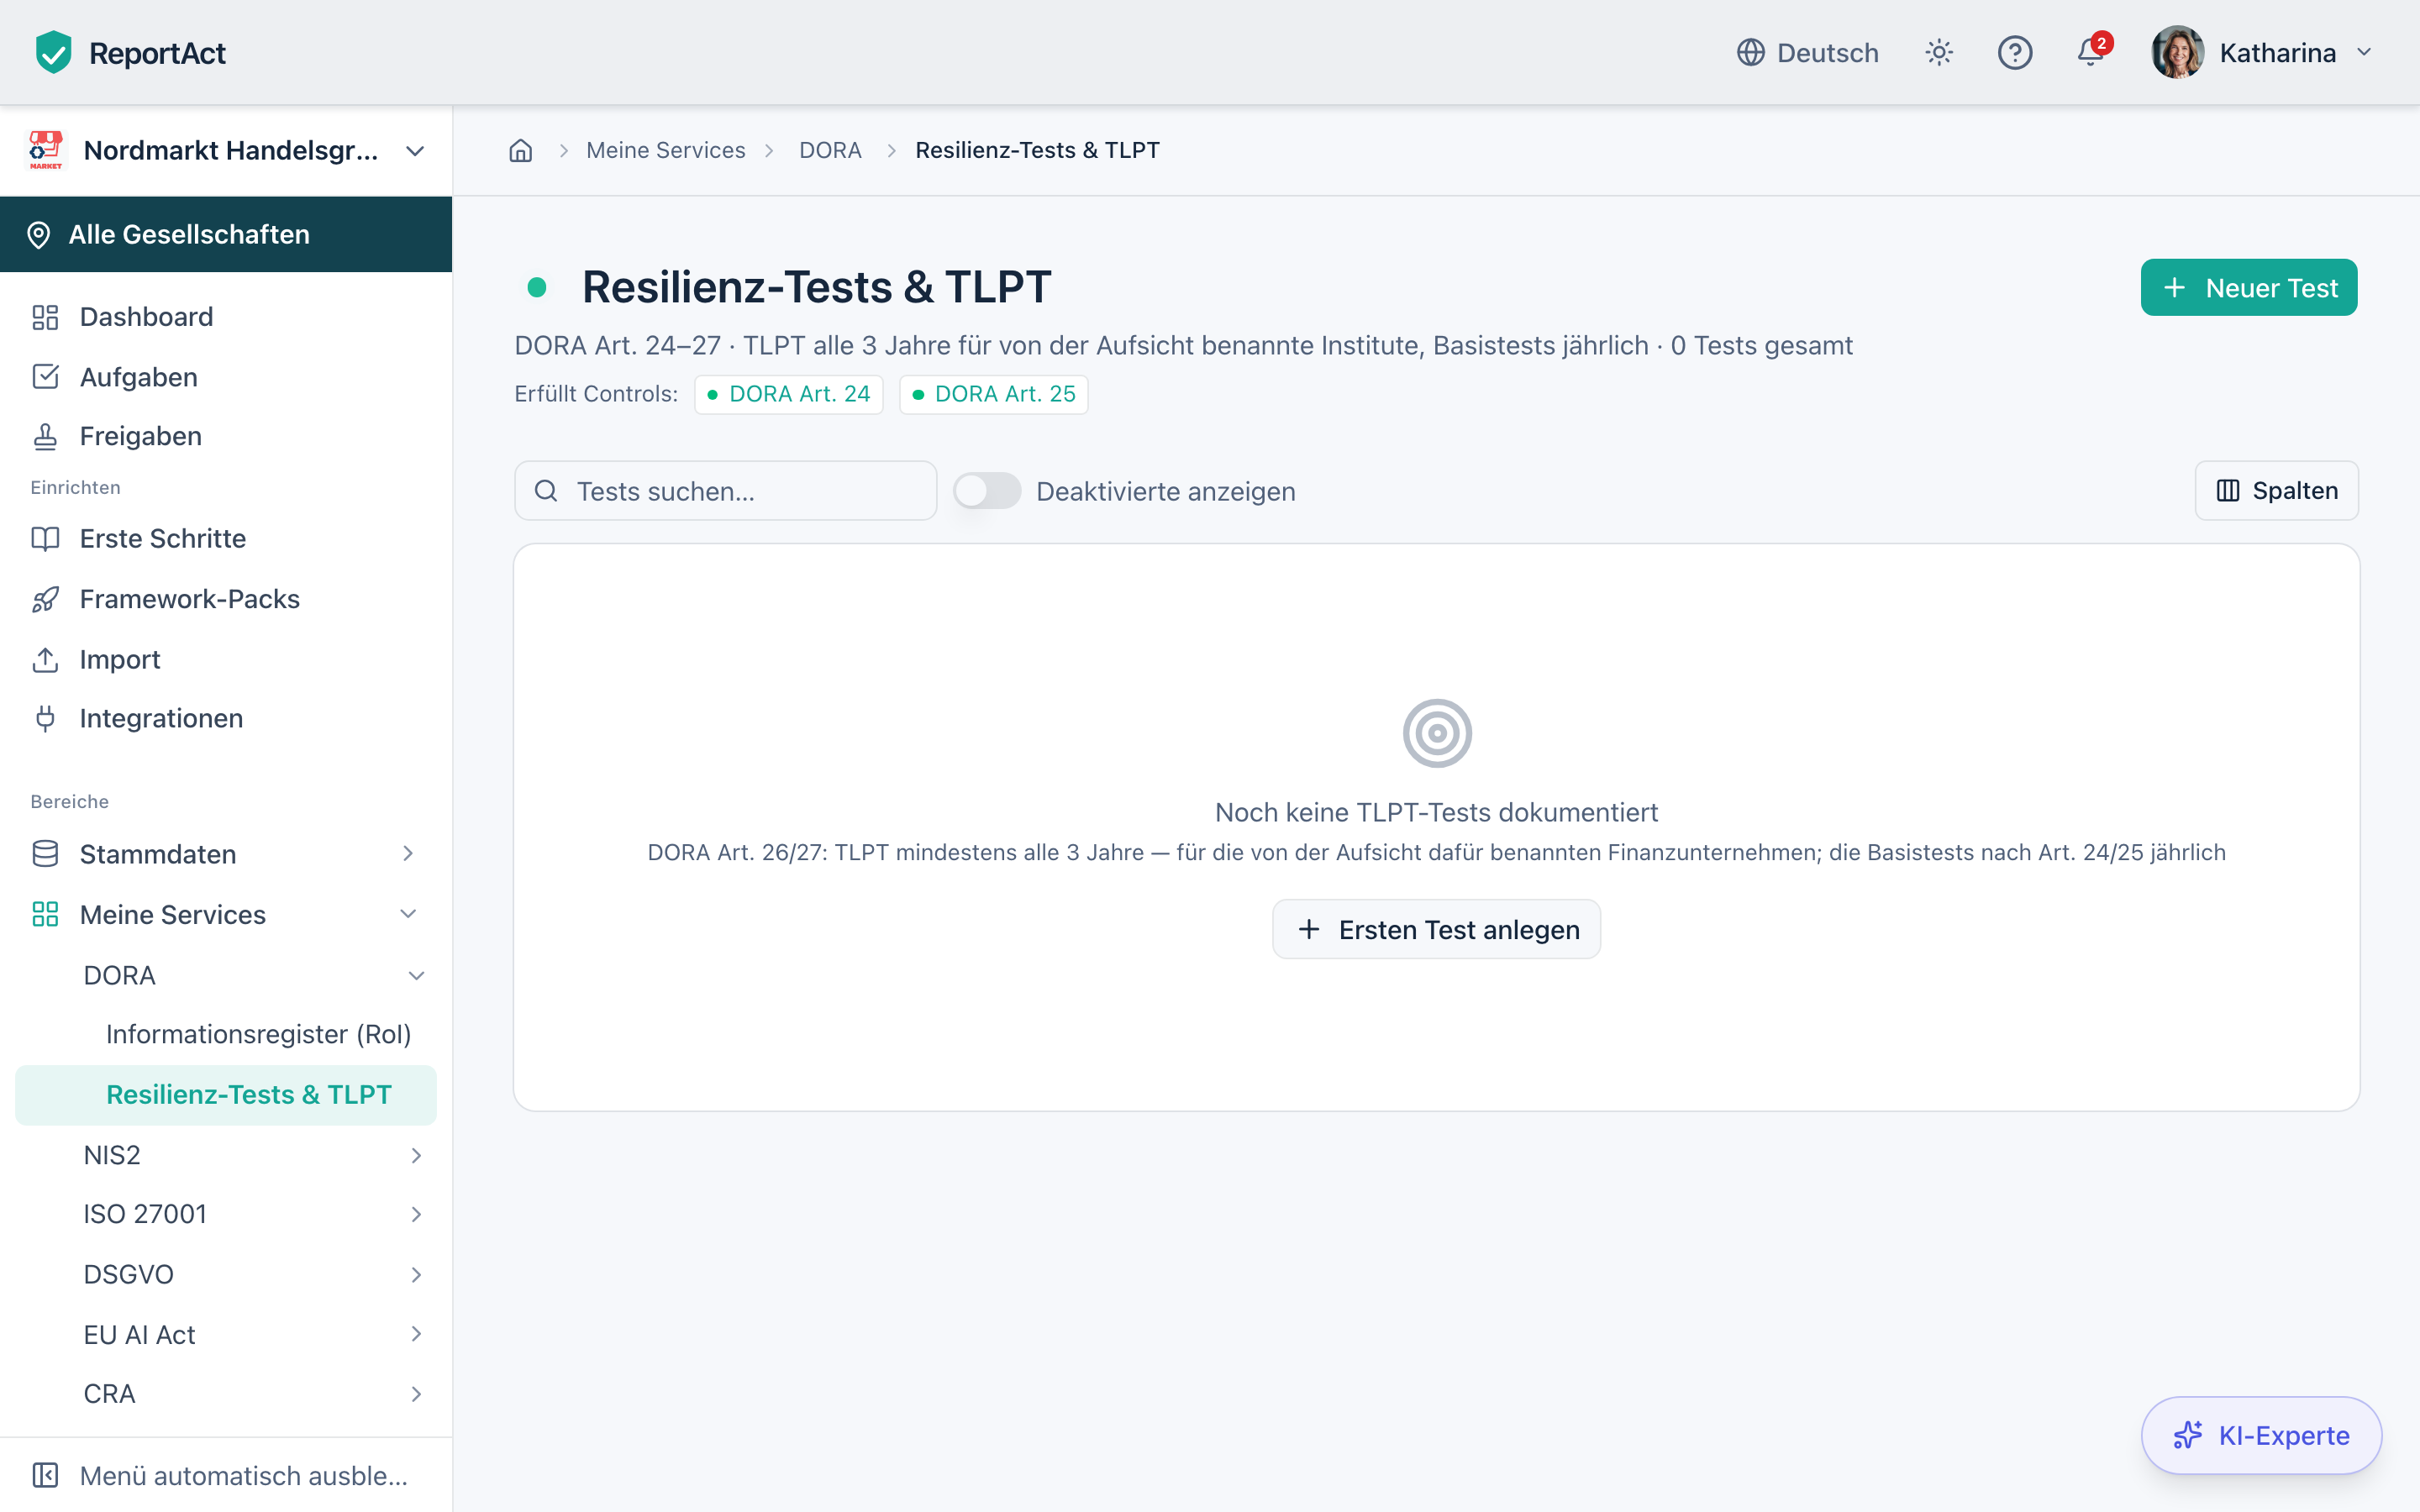The image size is (2420, 1512).
Task: Click the Import upload icon
Action: pos(45,659)
